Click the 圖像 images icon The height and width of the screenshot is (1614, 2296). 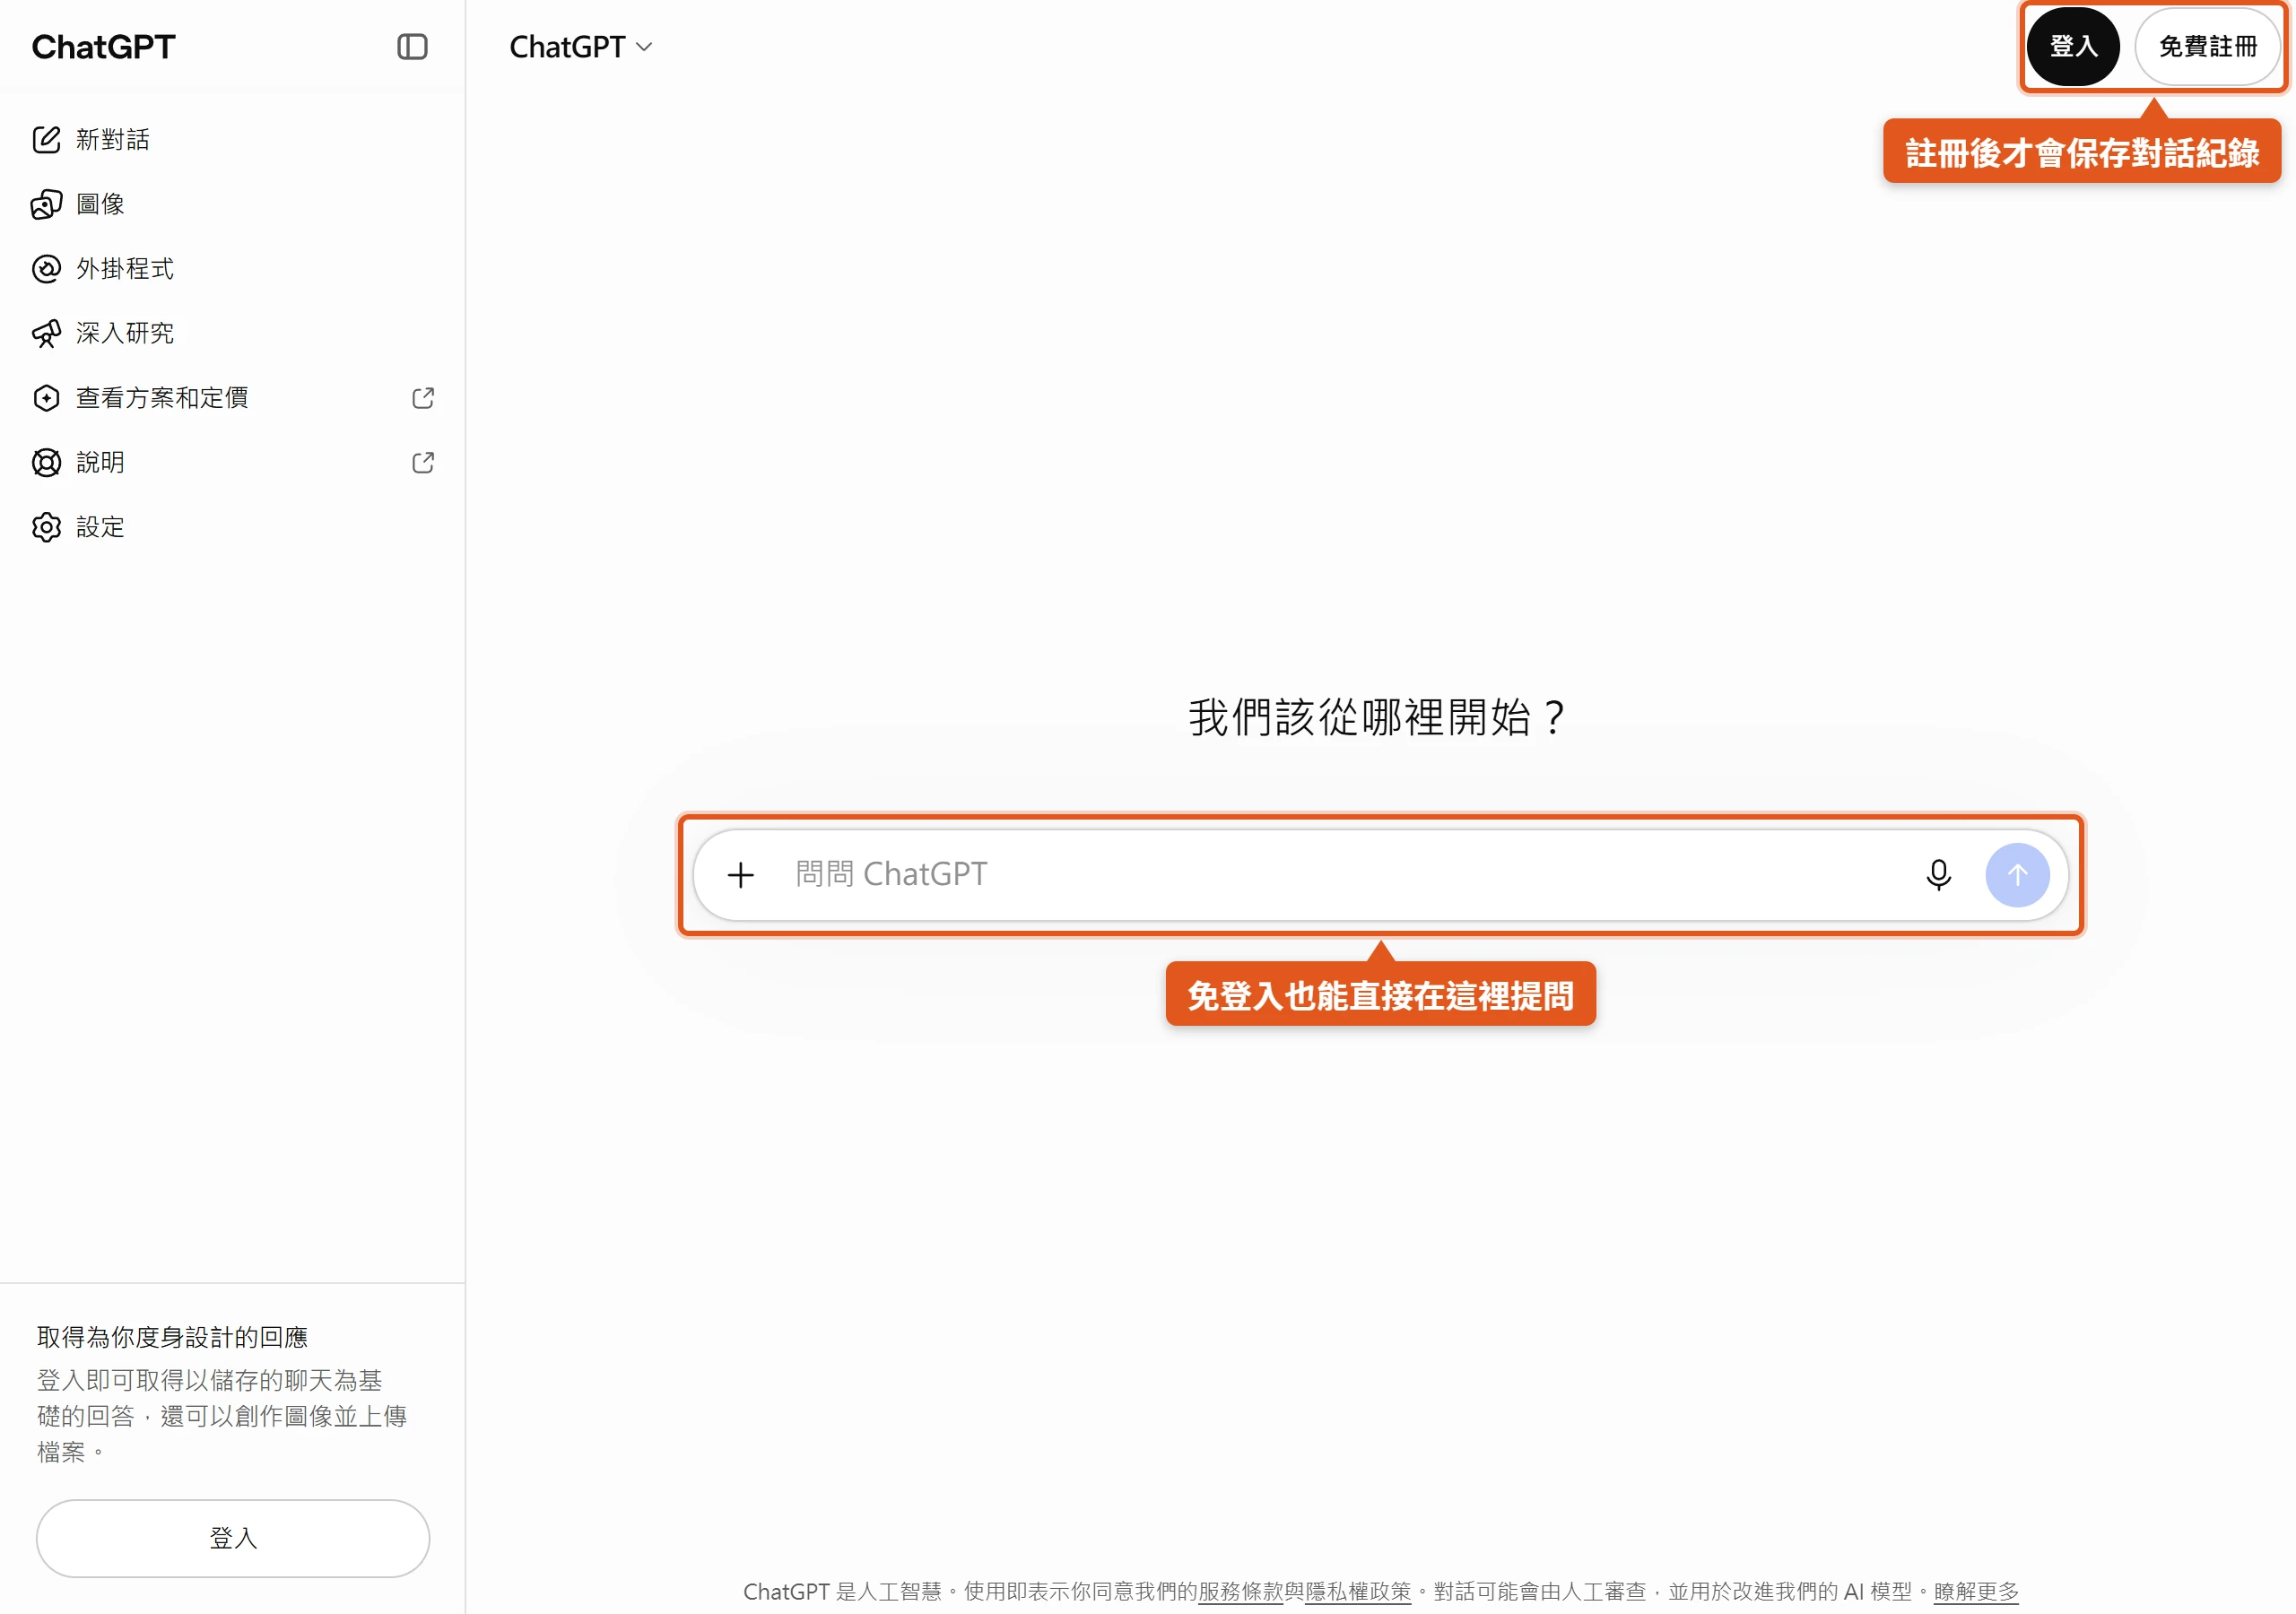click(x=46, y=204)
